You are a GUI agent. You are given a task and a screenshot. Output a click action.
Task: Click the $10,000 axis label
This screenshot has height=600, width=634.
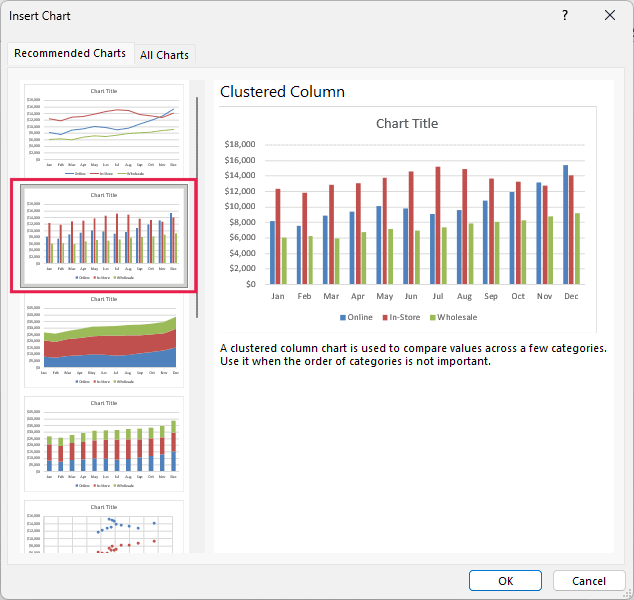(x=240, y=207)
